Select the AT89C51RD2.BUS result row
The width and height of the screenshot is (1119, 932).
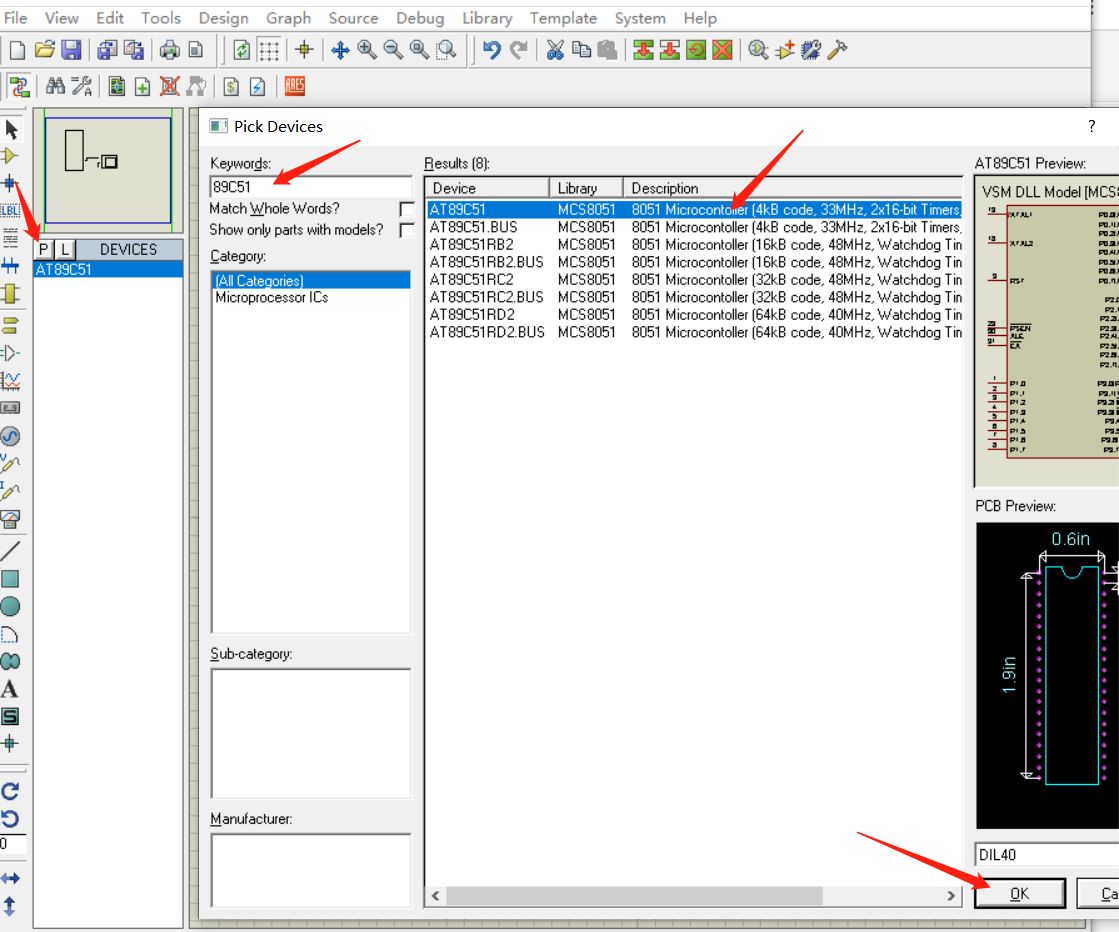[x=694, y=333]
